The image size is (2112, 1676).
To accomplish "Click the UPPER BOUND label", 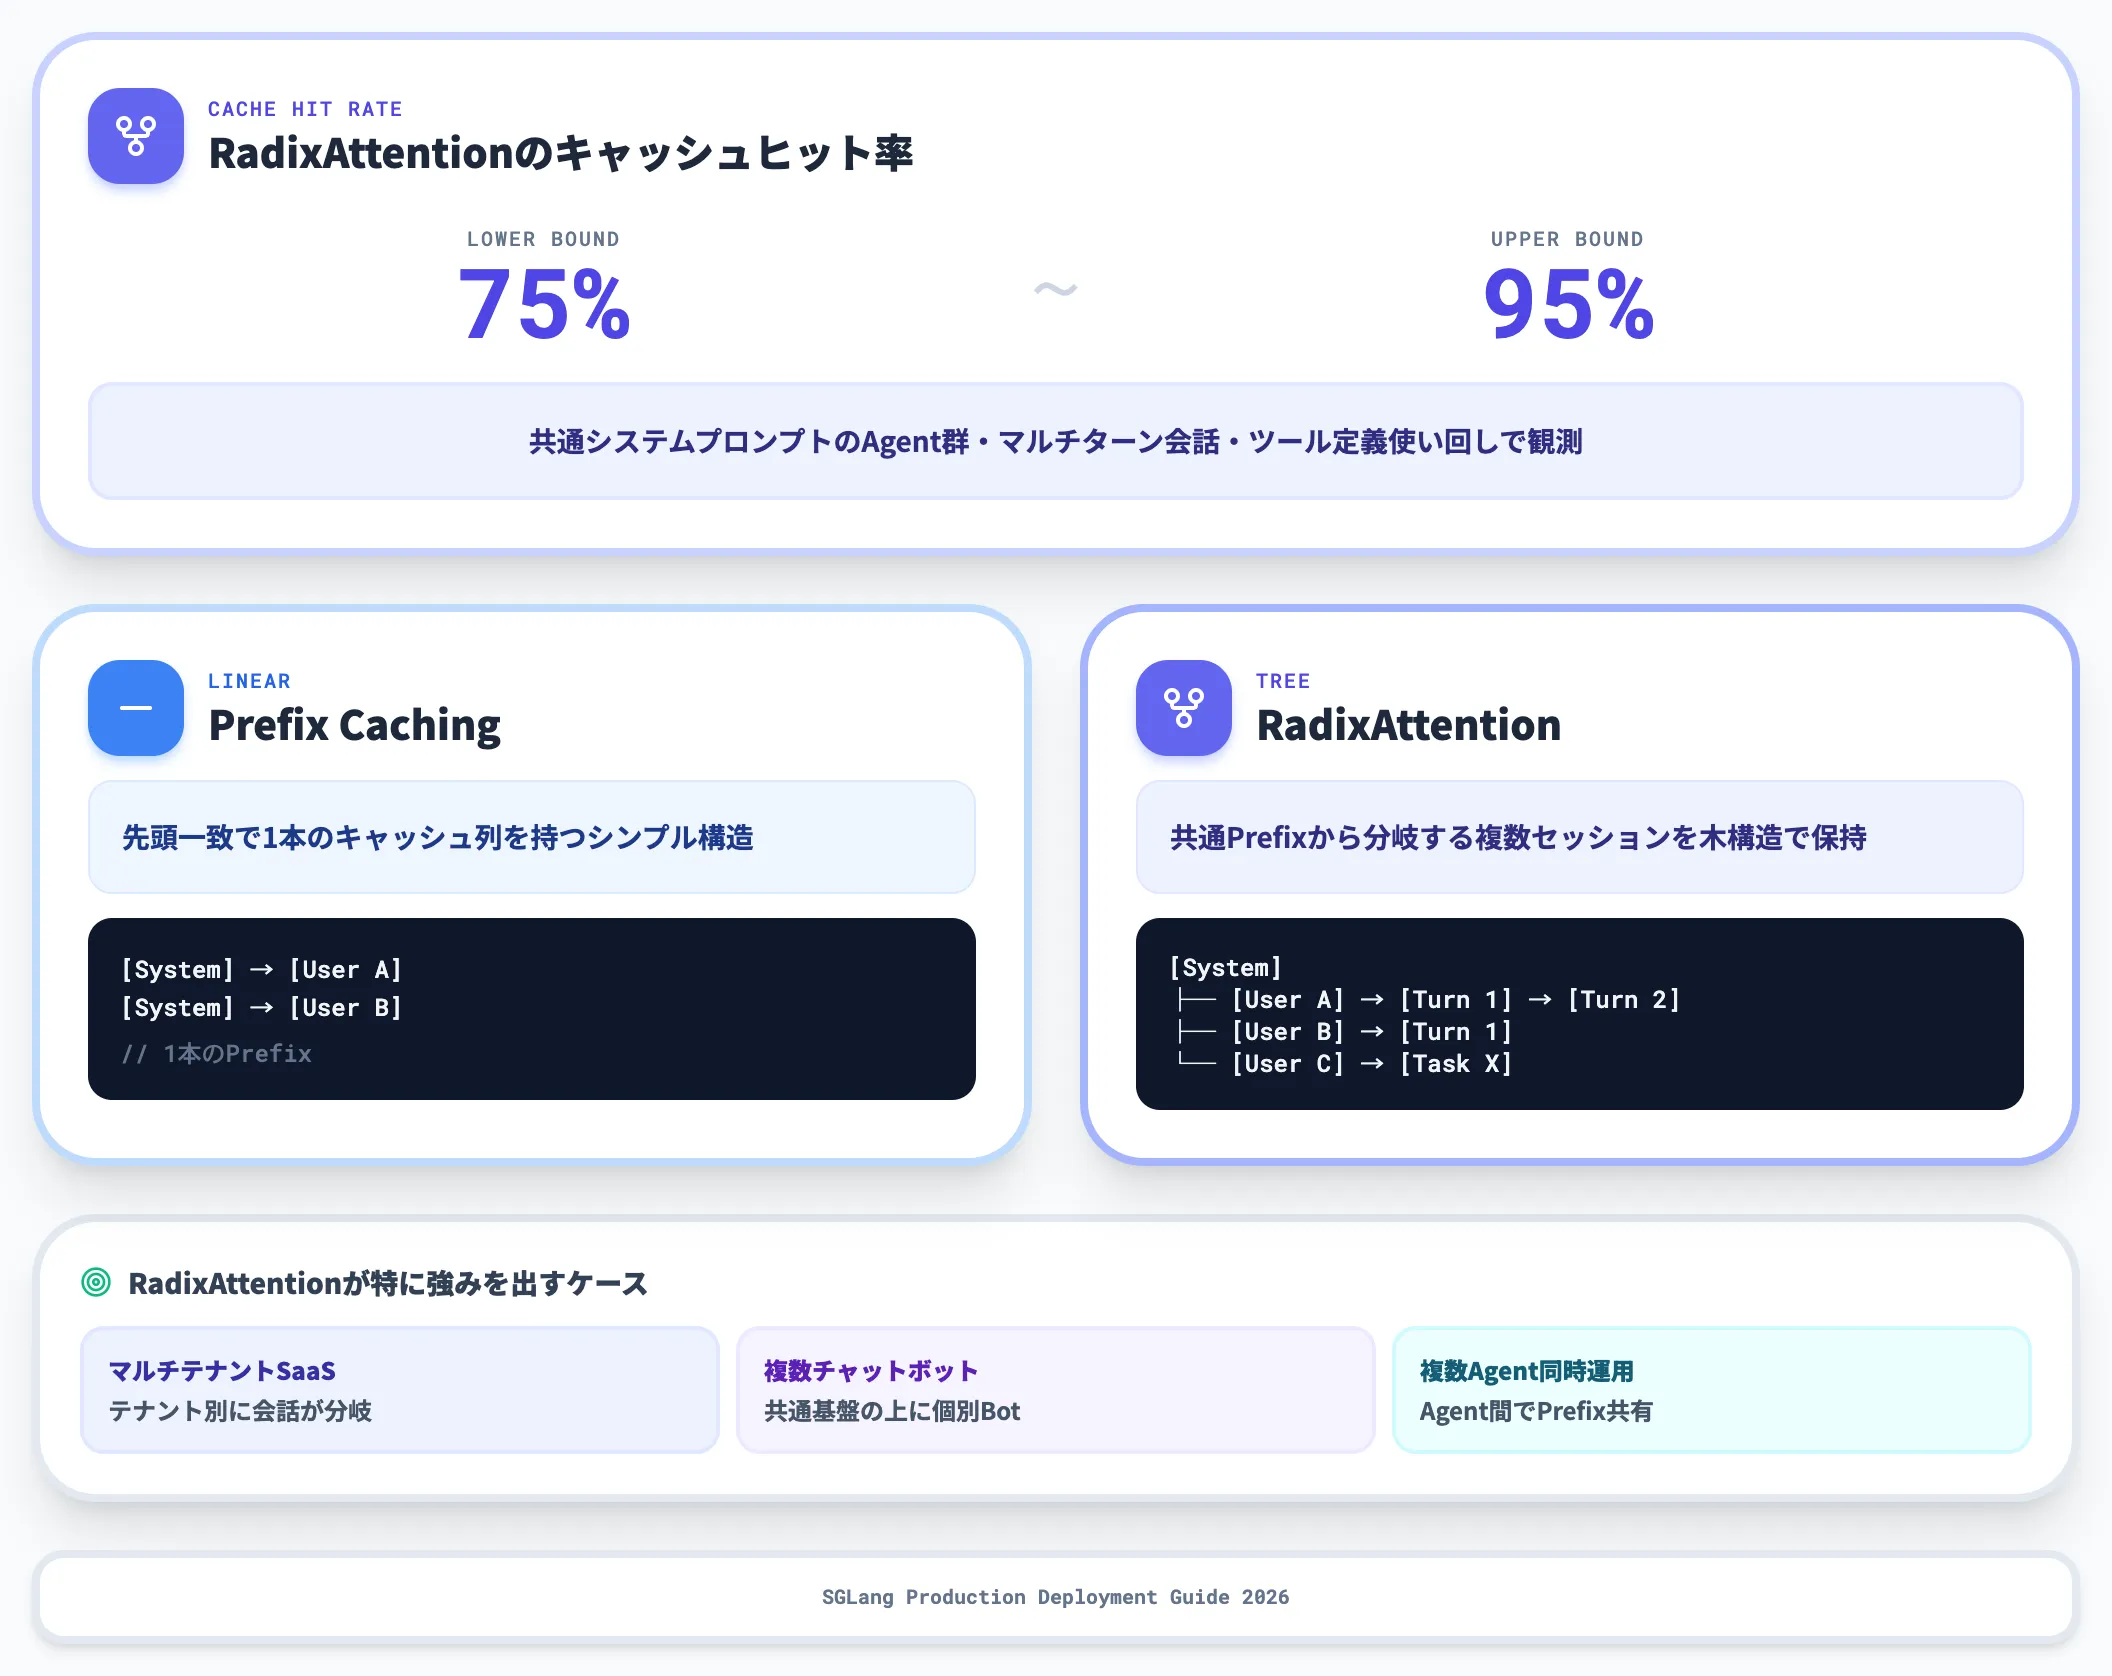I will coord(1567,239).
